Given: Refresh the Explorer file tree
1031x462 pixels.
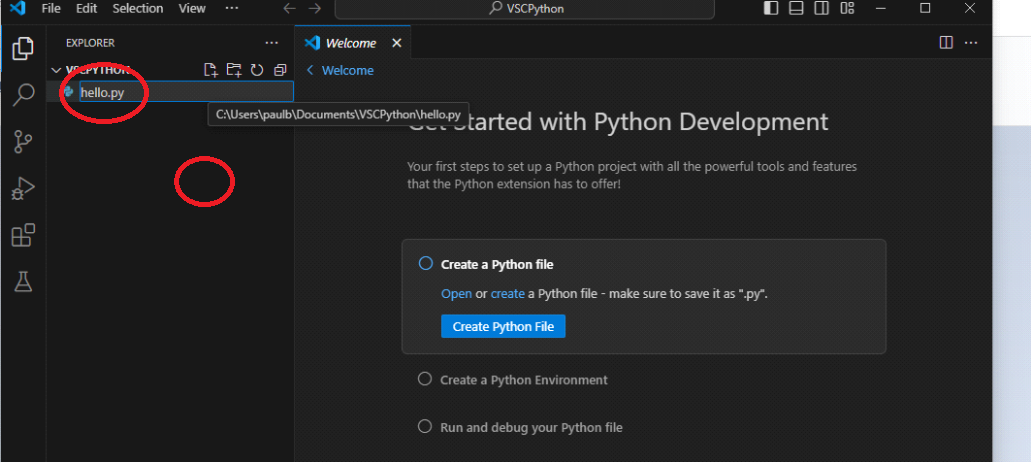Looking at the screenshot, I should point(257,70).
